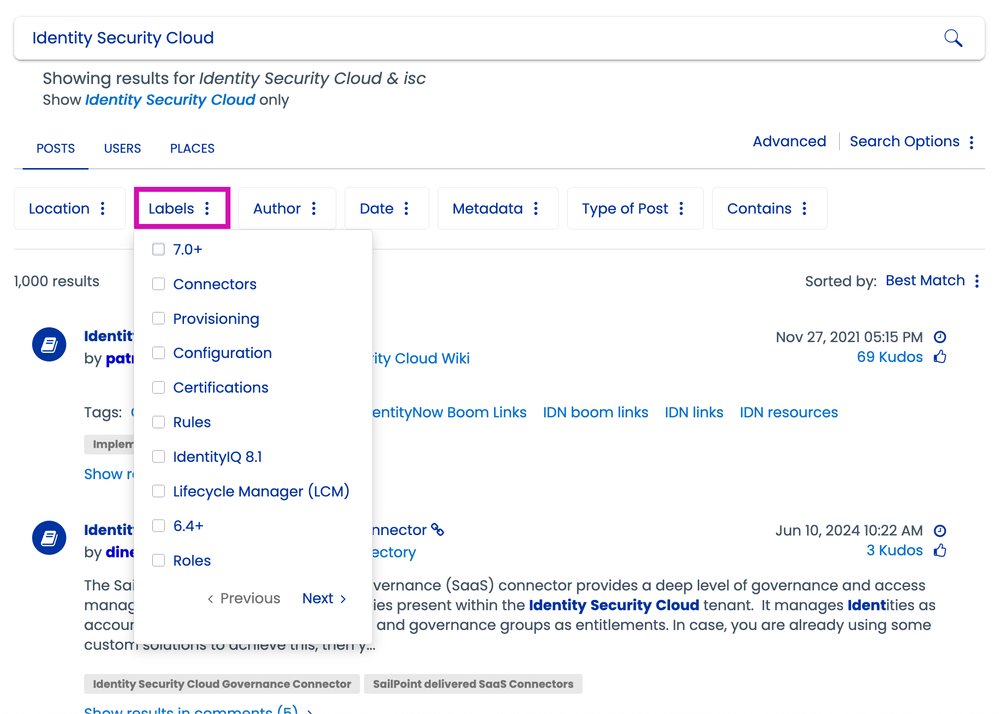Image resolution: width=999 pixels, height=714 pixels.
Task: Open the Search Options menu
Action: [x=911, y=141]
